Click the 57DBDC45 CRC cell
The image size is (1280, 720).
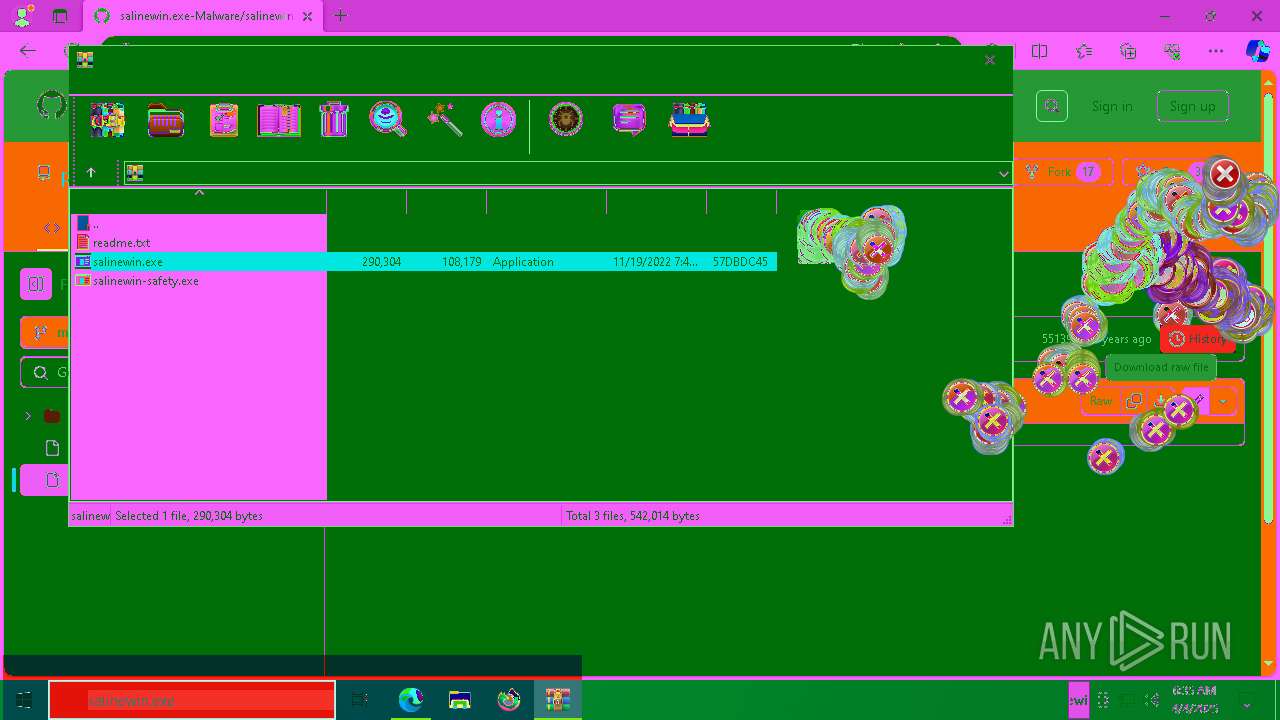coord(740,262)
